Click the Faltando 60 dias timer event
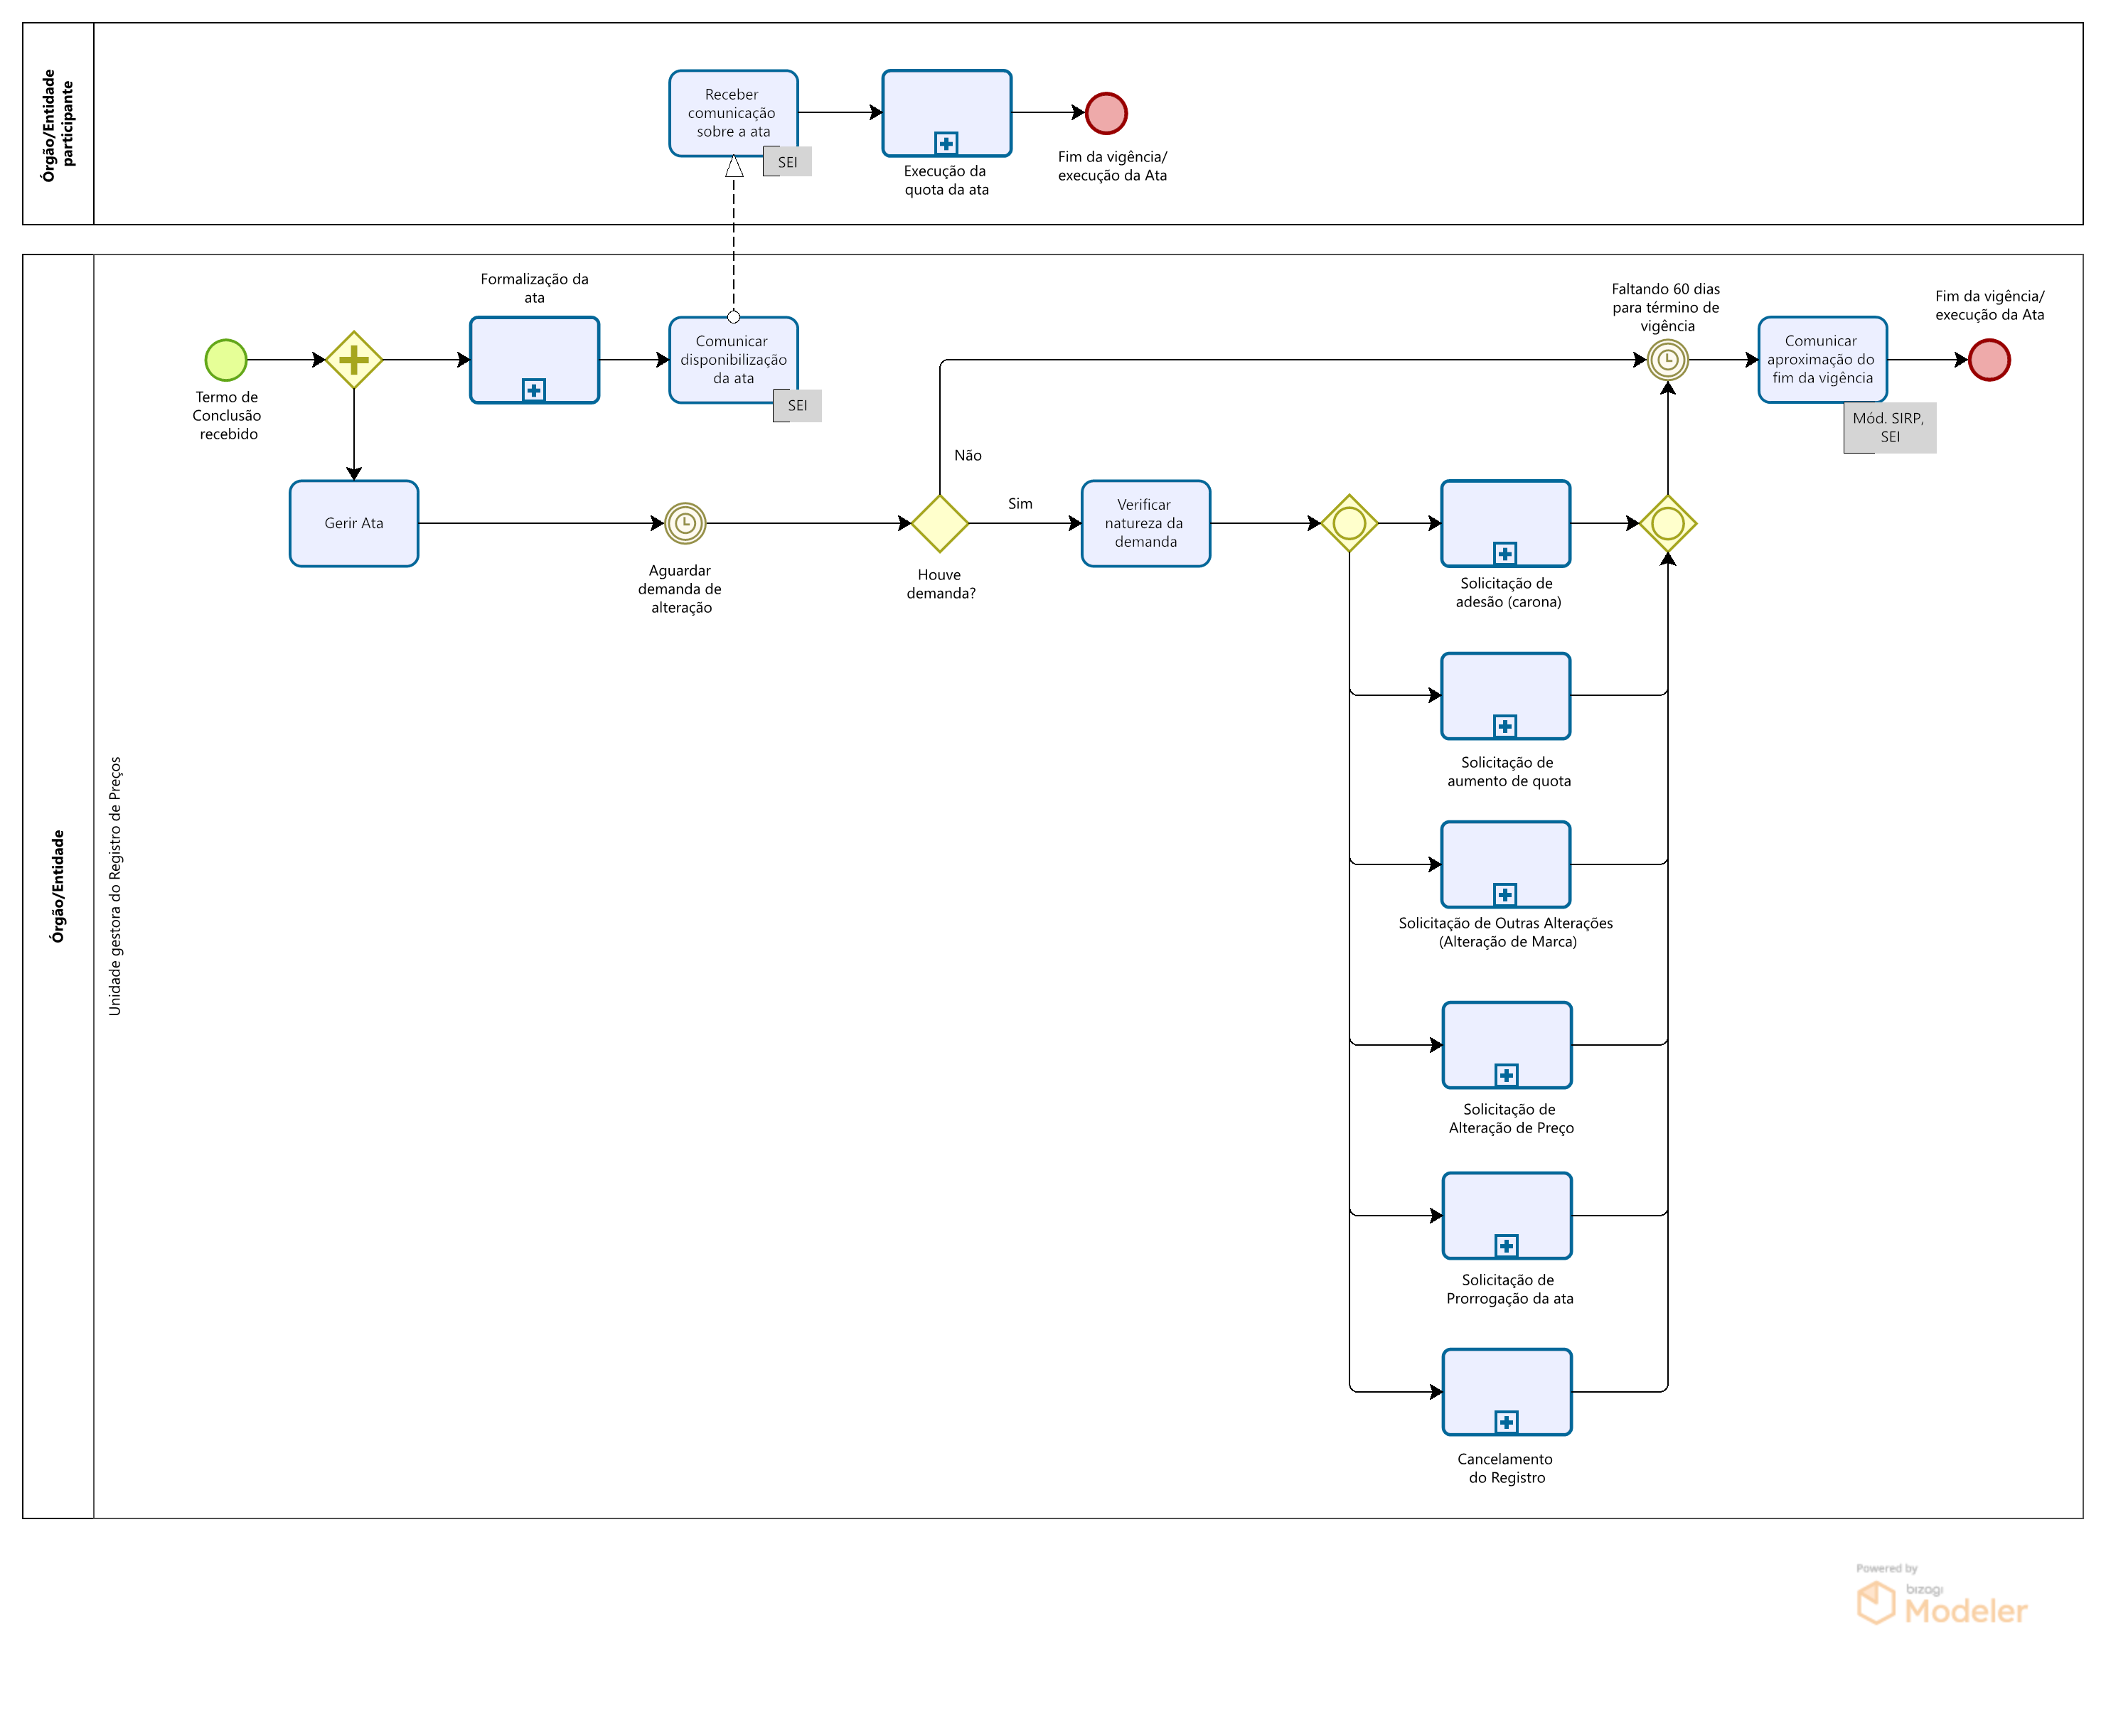Image resolution: width=2106 pixels, height=1736 pixels. pyautogui.click(x=1667, y=360)
